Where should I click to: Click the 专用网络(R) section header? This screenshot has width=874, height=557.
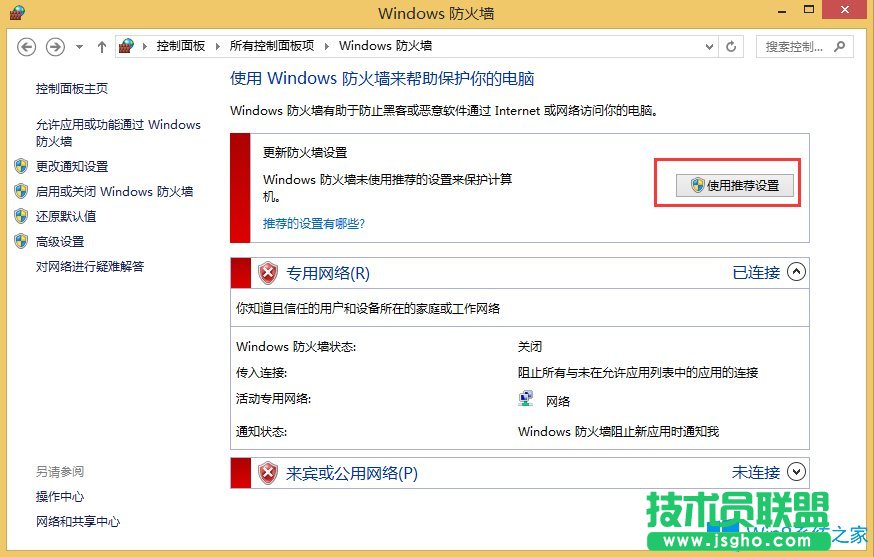click(x=328, y=273)
